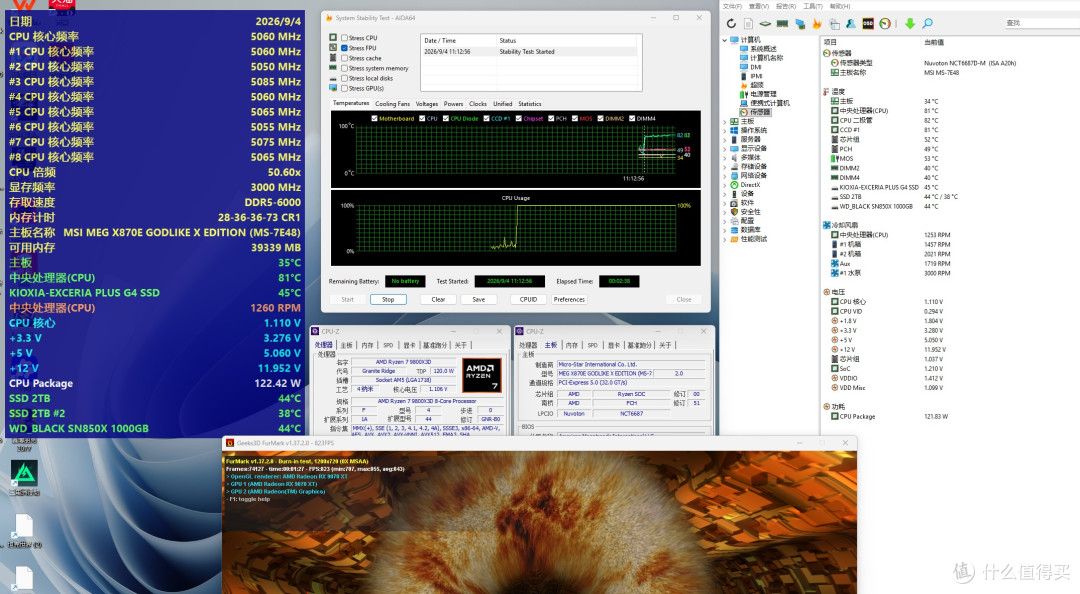
Task: Expand the 主板 tree node in AIDA64
Action: tap(725, 121)
